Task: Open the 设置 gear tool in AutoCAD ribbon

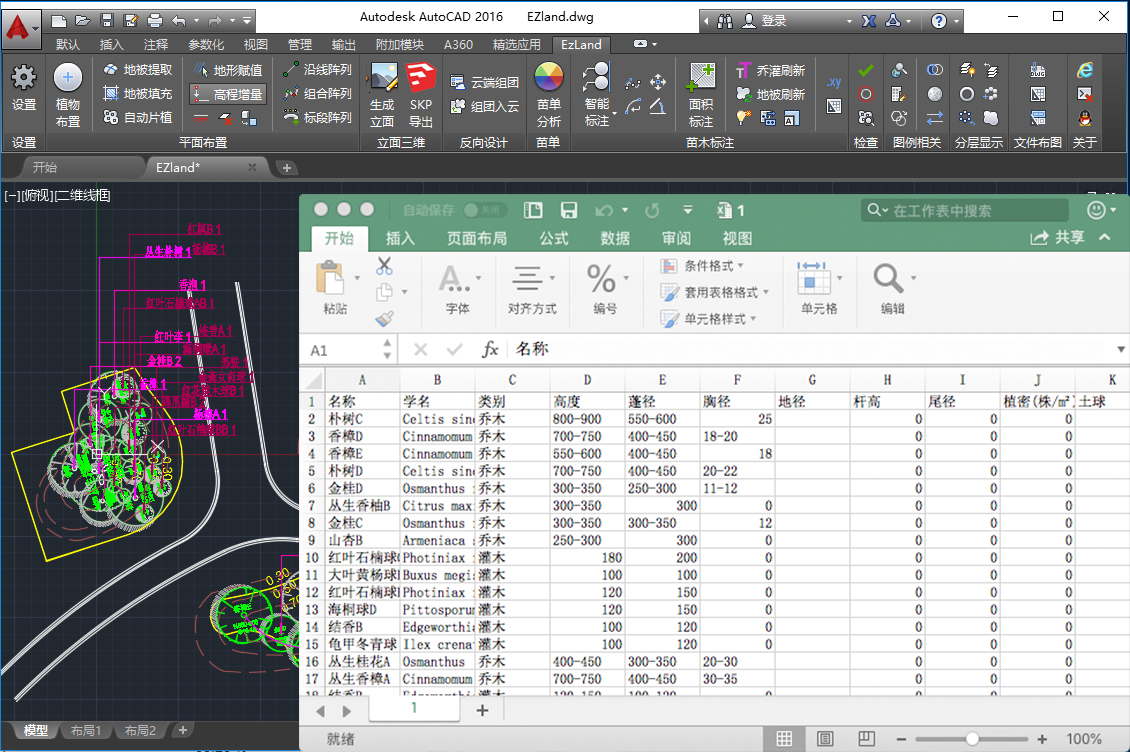Action: 24,87
